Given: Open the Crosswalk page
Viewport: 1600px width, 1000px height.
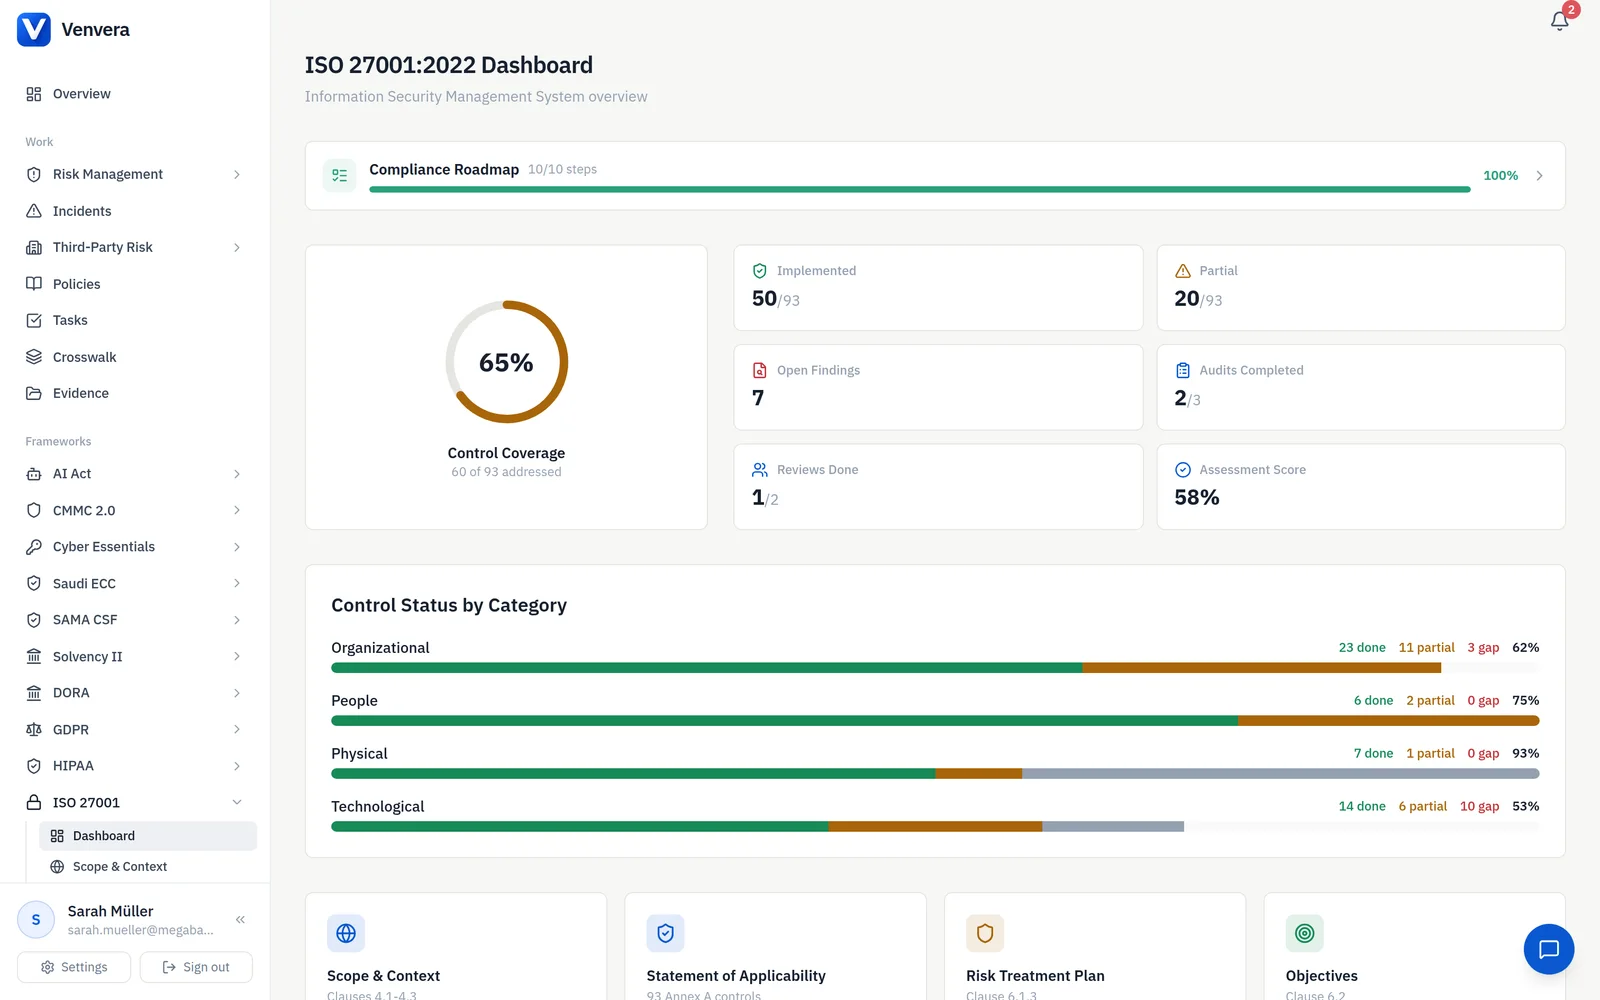Looking at the screenshot, I should tap(135, 357).
